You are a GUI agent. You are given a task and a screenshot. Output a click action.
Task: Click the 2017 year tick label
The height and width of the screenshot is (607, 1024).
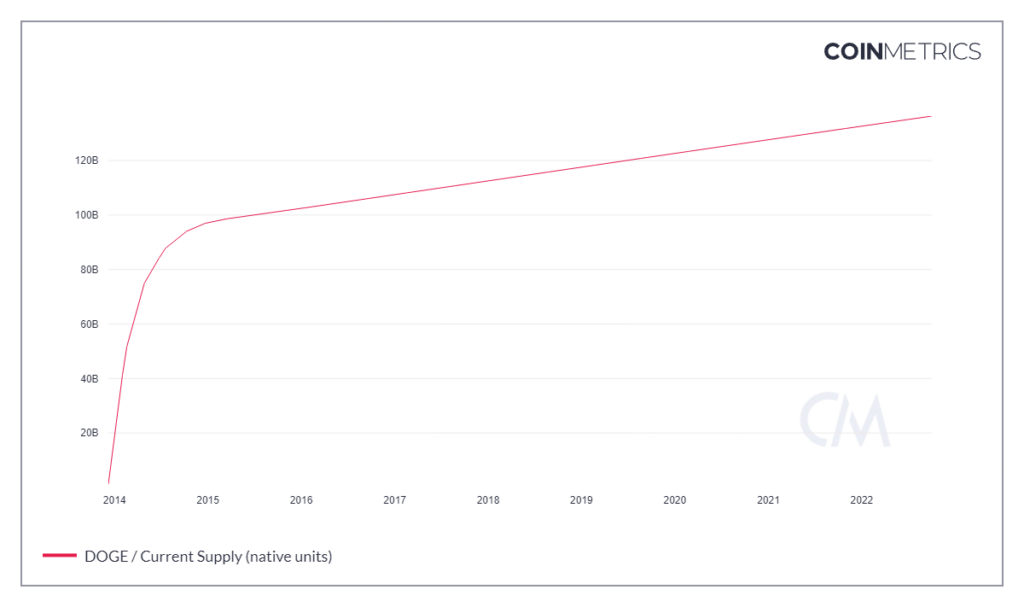click(394, 500)
